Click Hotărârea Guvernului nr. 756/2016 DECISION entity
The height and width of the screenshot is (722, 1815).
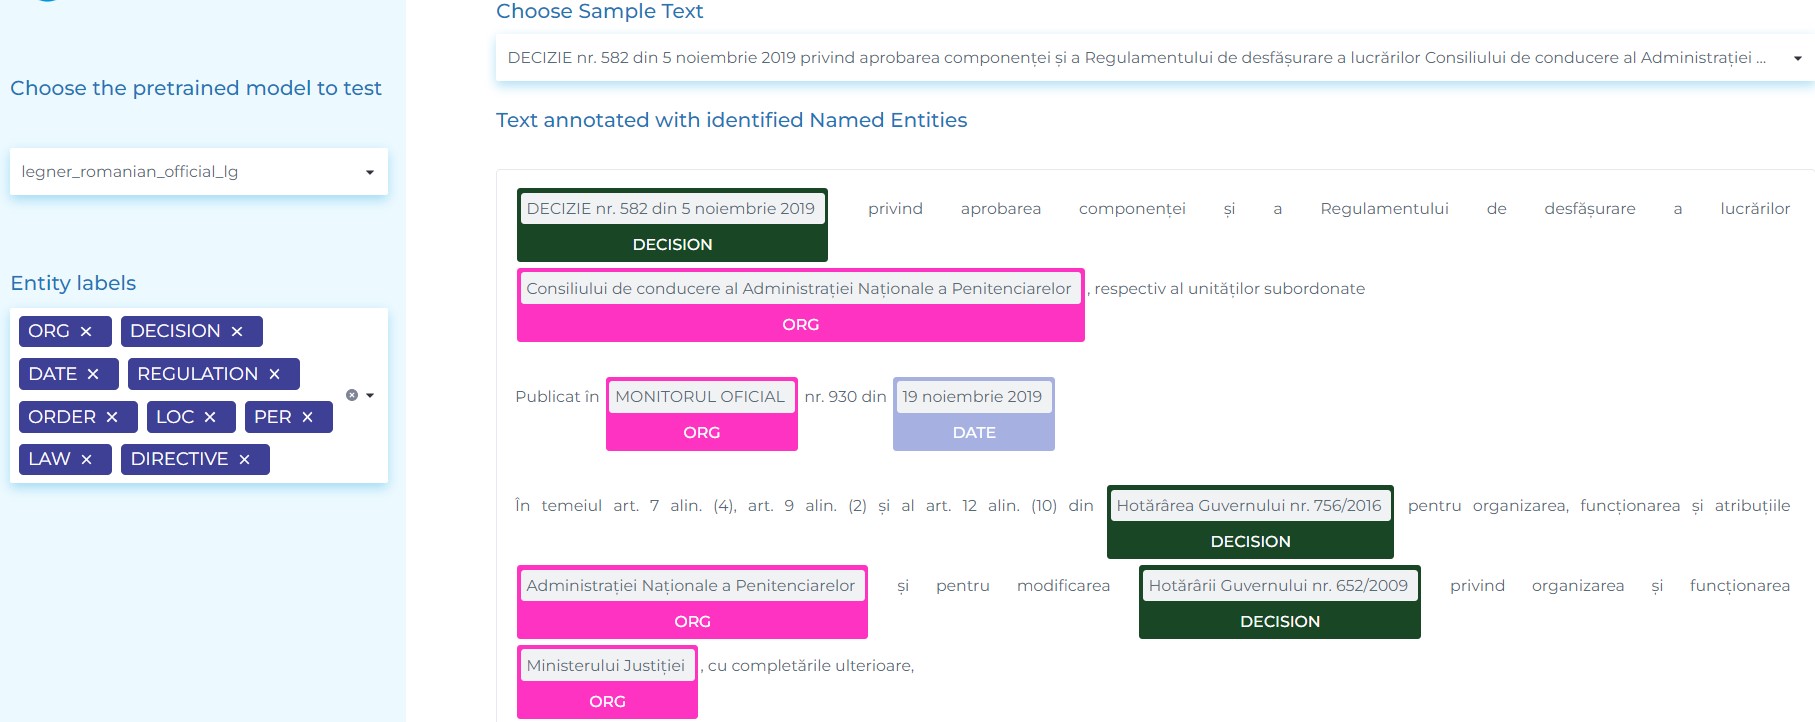1250,522
